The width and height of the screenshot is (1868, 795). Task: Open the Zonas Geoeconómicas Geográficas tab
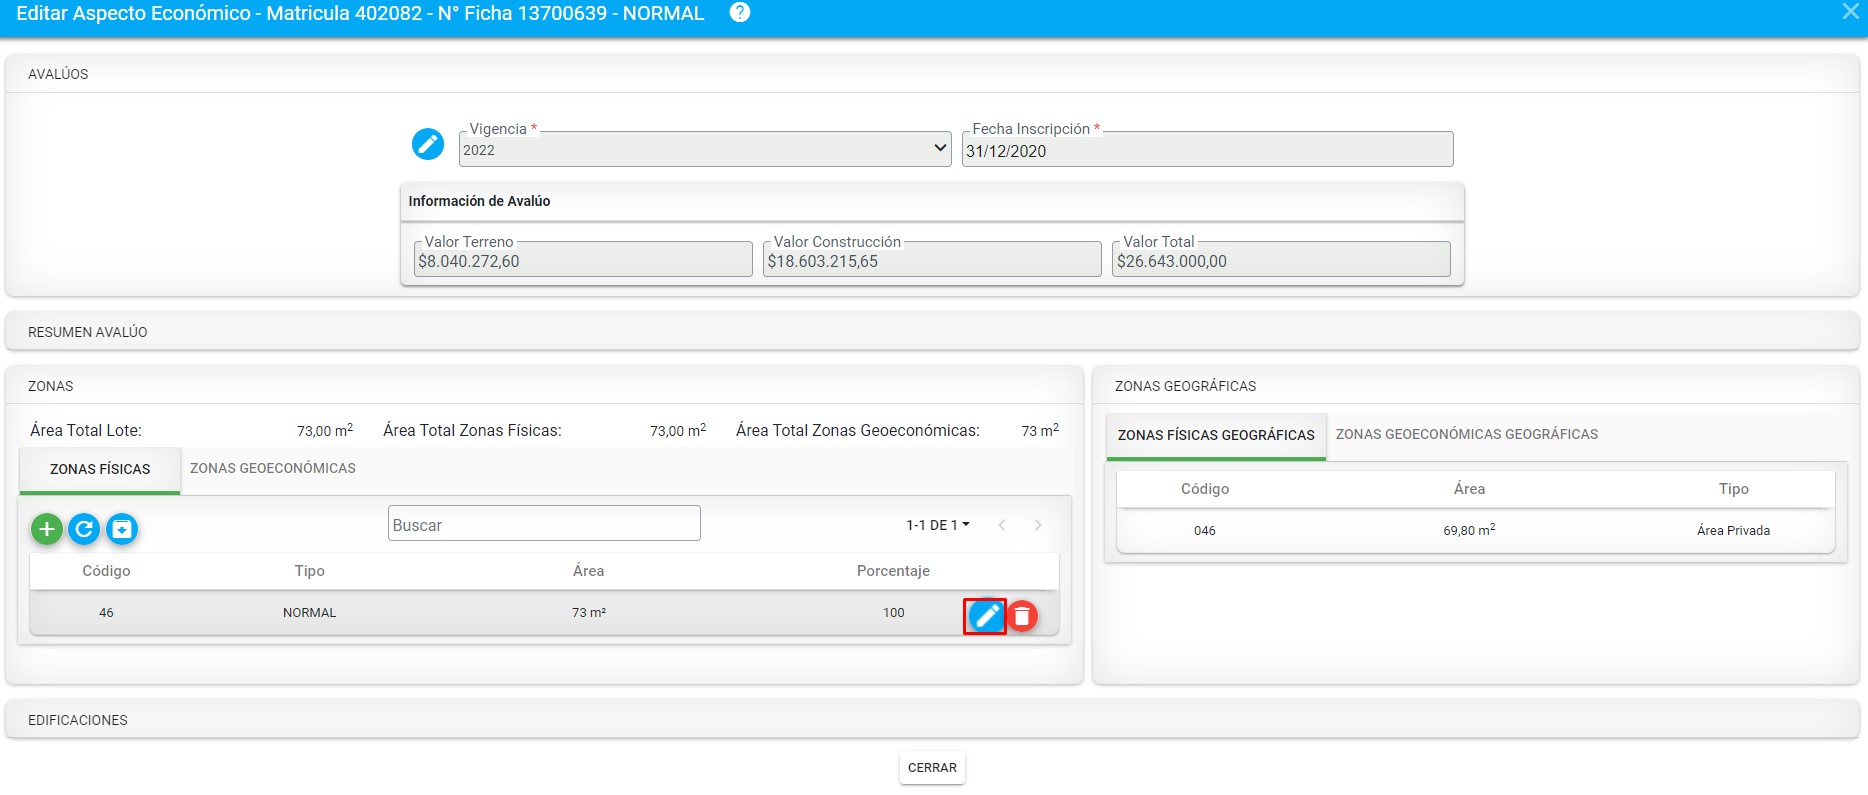pyautogui.click(x=1466, y=434)
